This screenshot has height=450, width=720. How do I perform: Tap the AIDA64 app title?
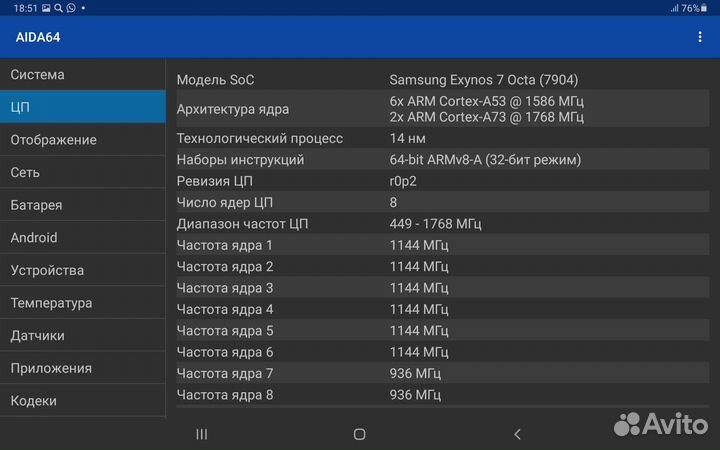[x=38, y=37]
